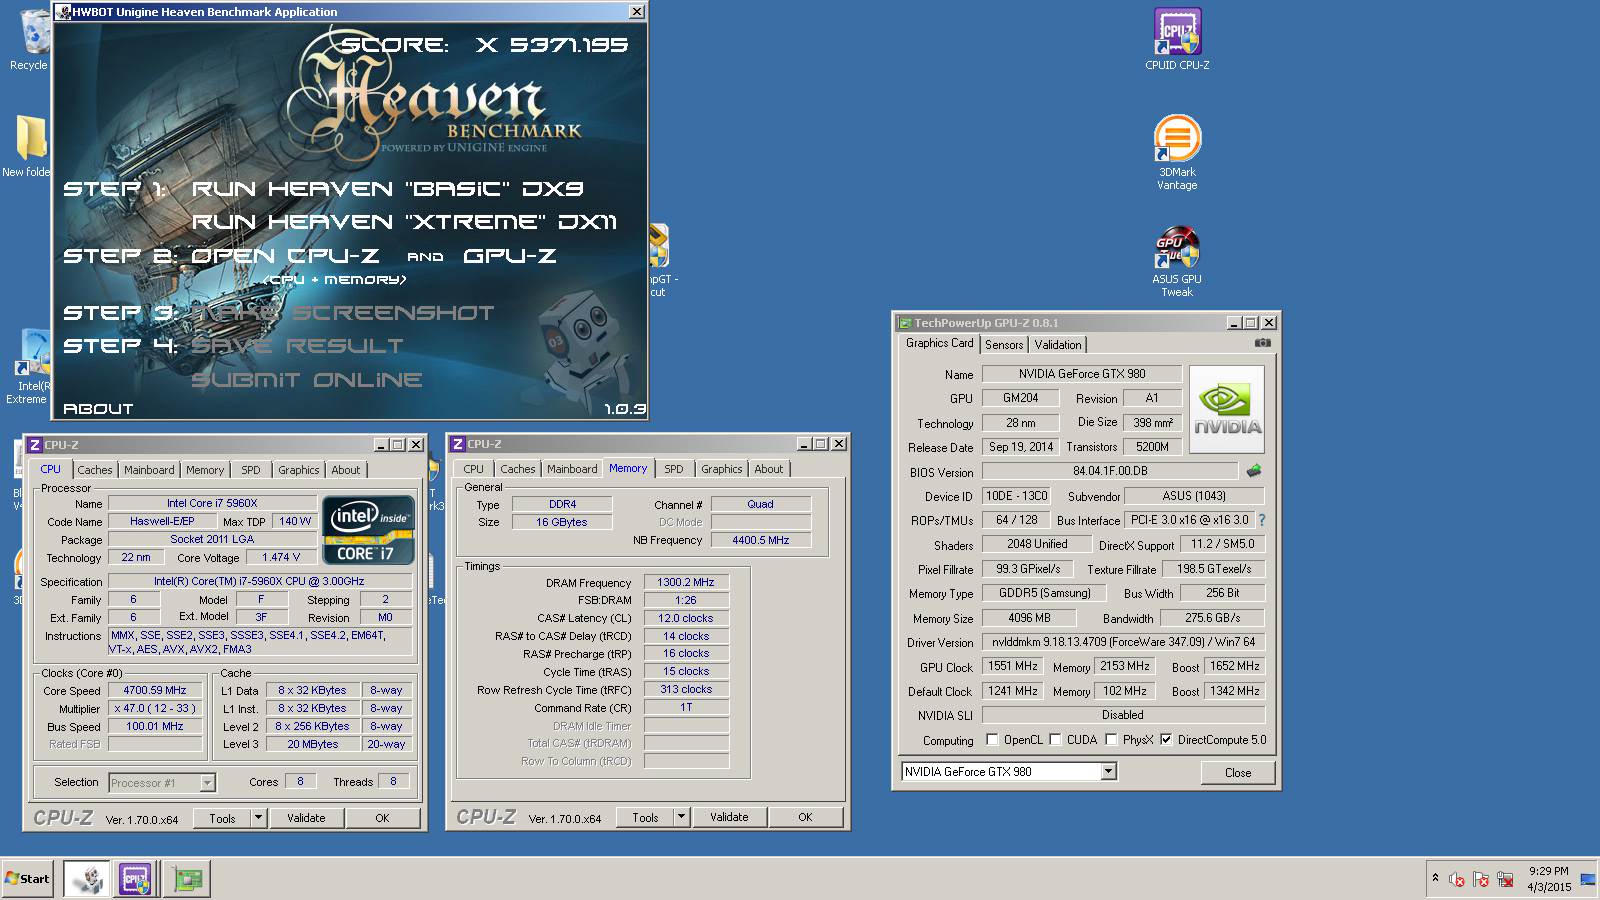The image size is (1600, 900).
Task: Click the Close button in GPU-Z
Action: (1238, 772)
